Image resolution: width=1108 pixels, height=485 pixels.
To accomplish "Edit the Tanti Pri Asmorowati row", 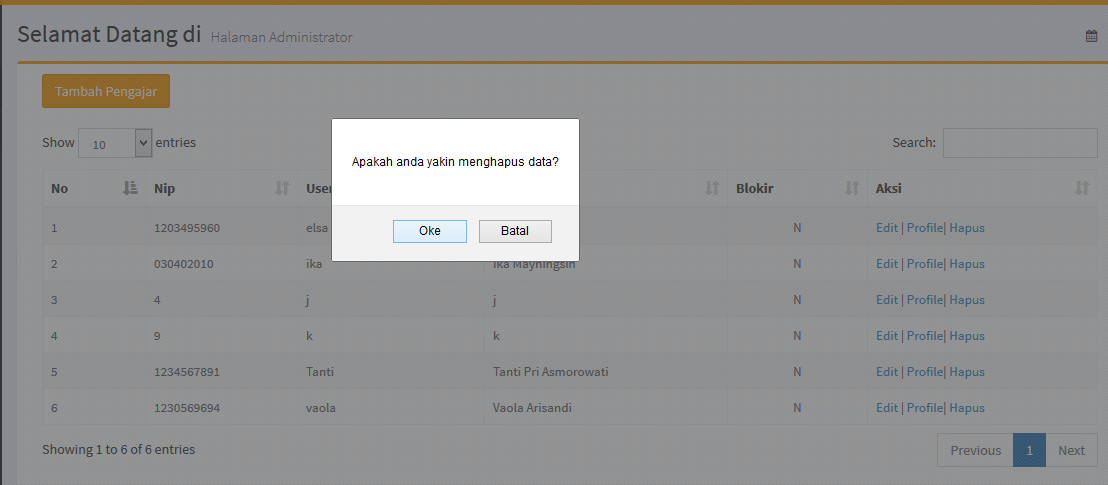I will [887, 372].
